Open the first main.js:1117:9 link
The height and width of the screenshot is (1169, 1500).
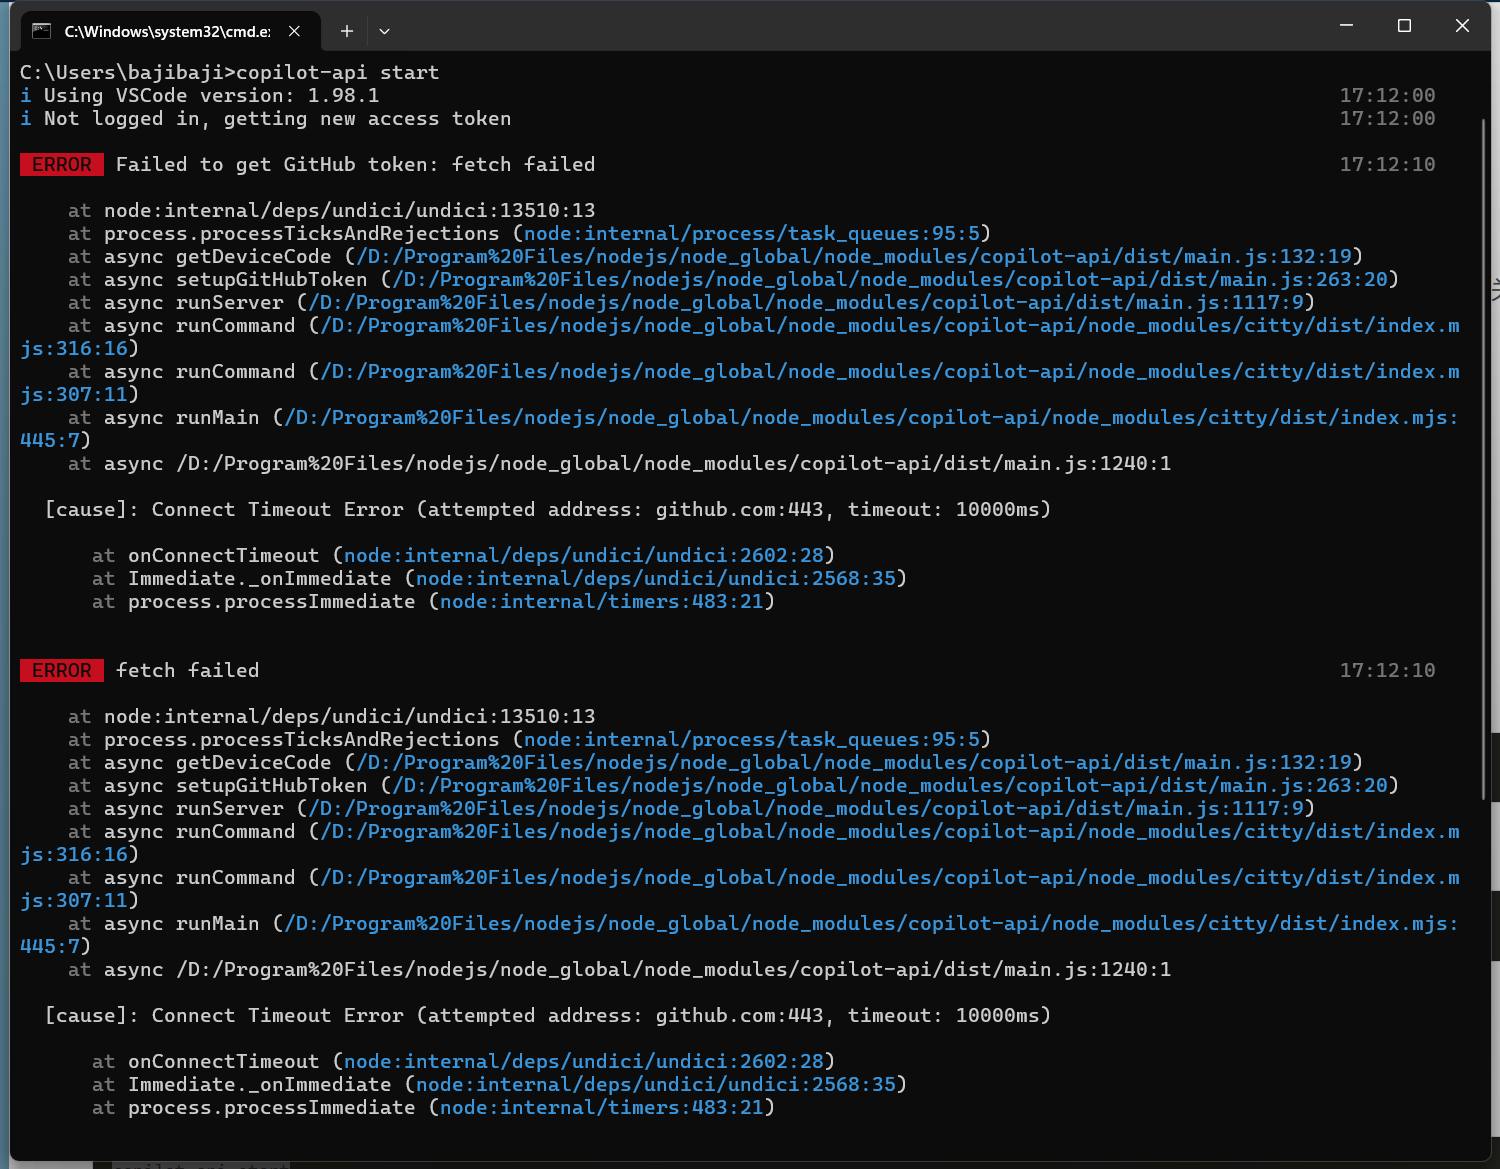tap(807, 303)
